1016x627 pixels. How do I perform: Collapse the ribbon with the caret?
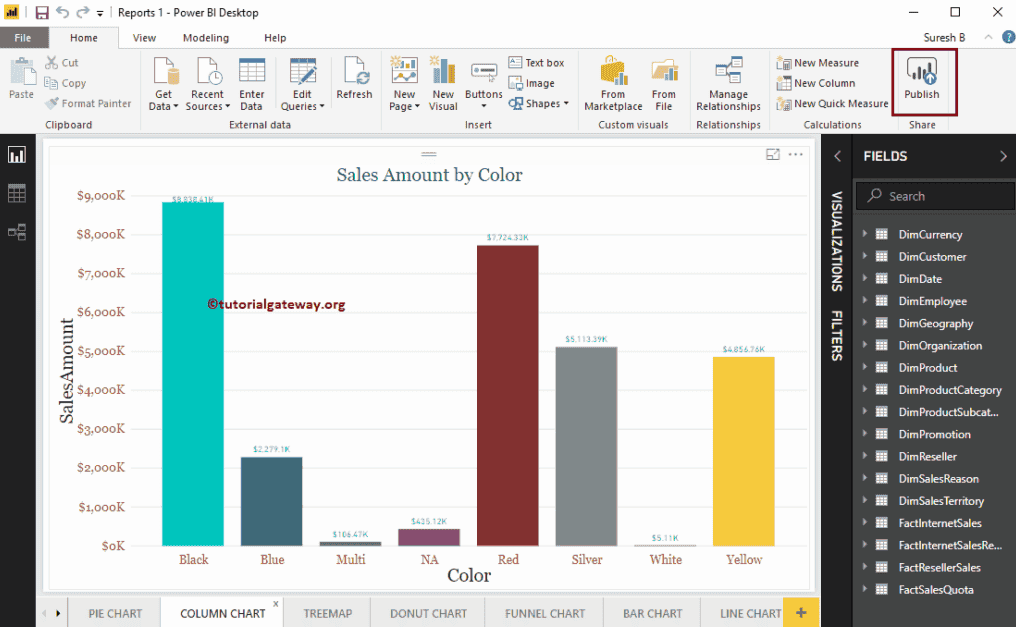[x=988, y=38]
